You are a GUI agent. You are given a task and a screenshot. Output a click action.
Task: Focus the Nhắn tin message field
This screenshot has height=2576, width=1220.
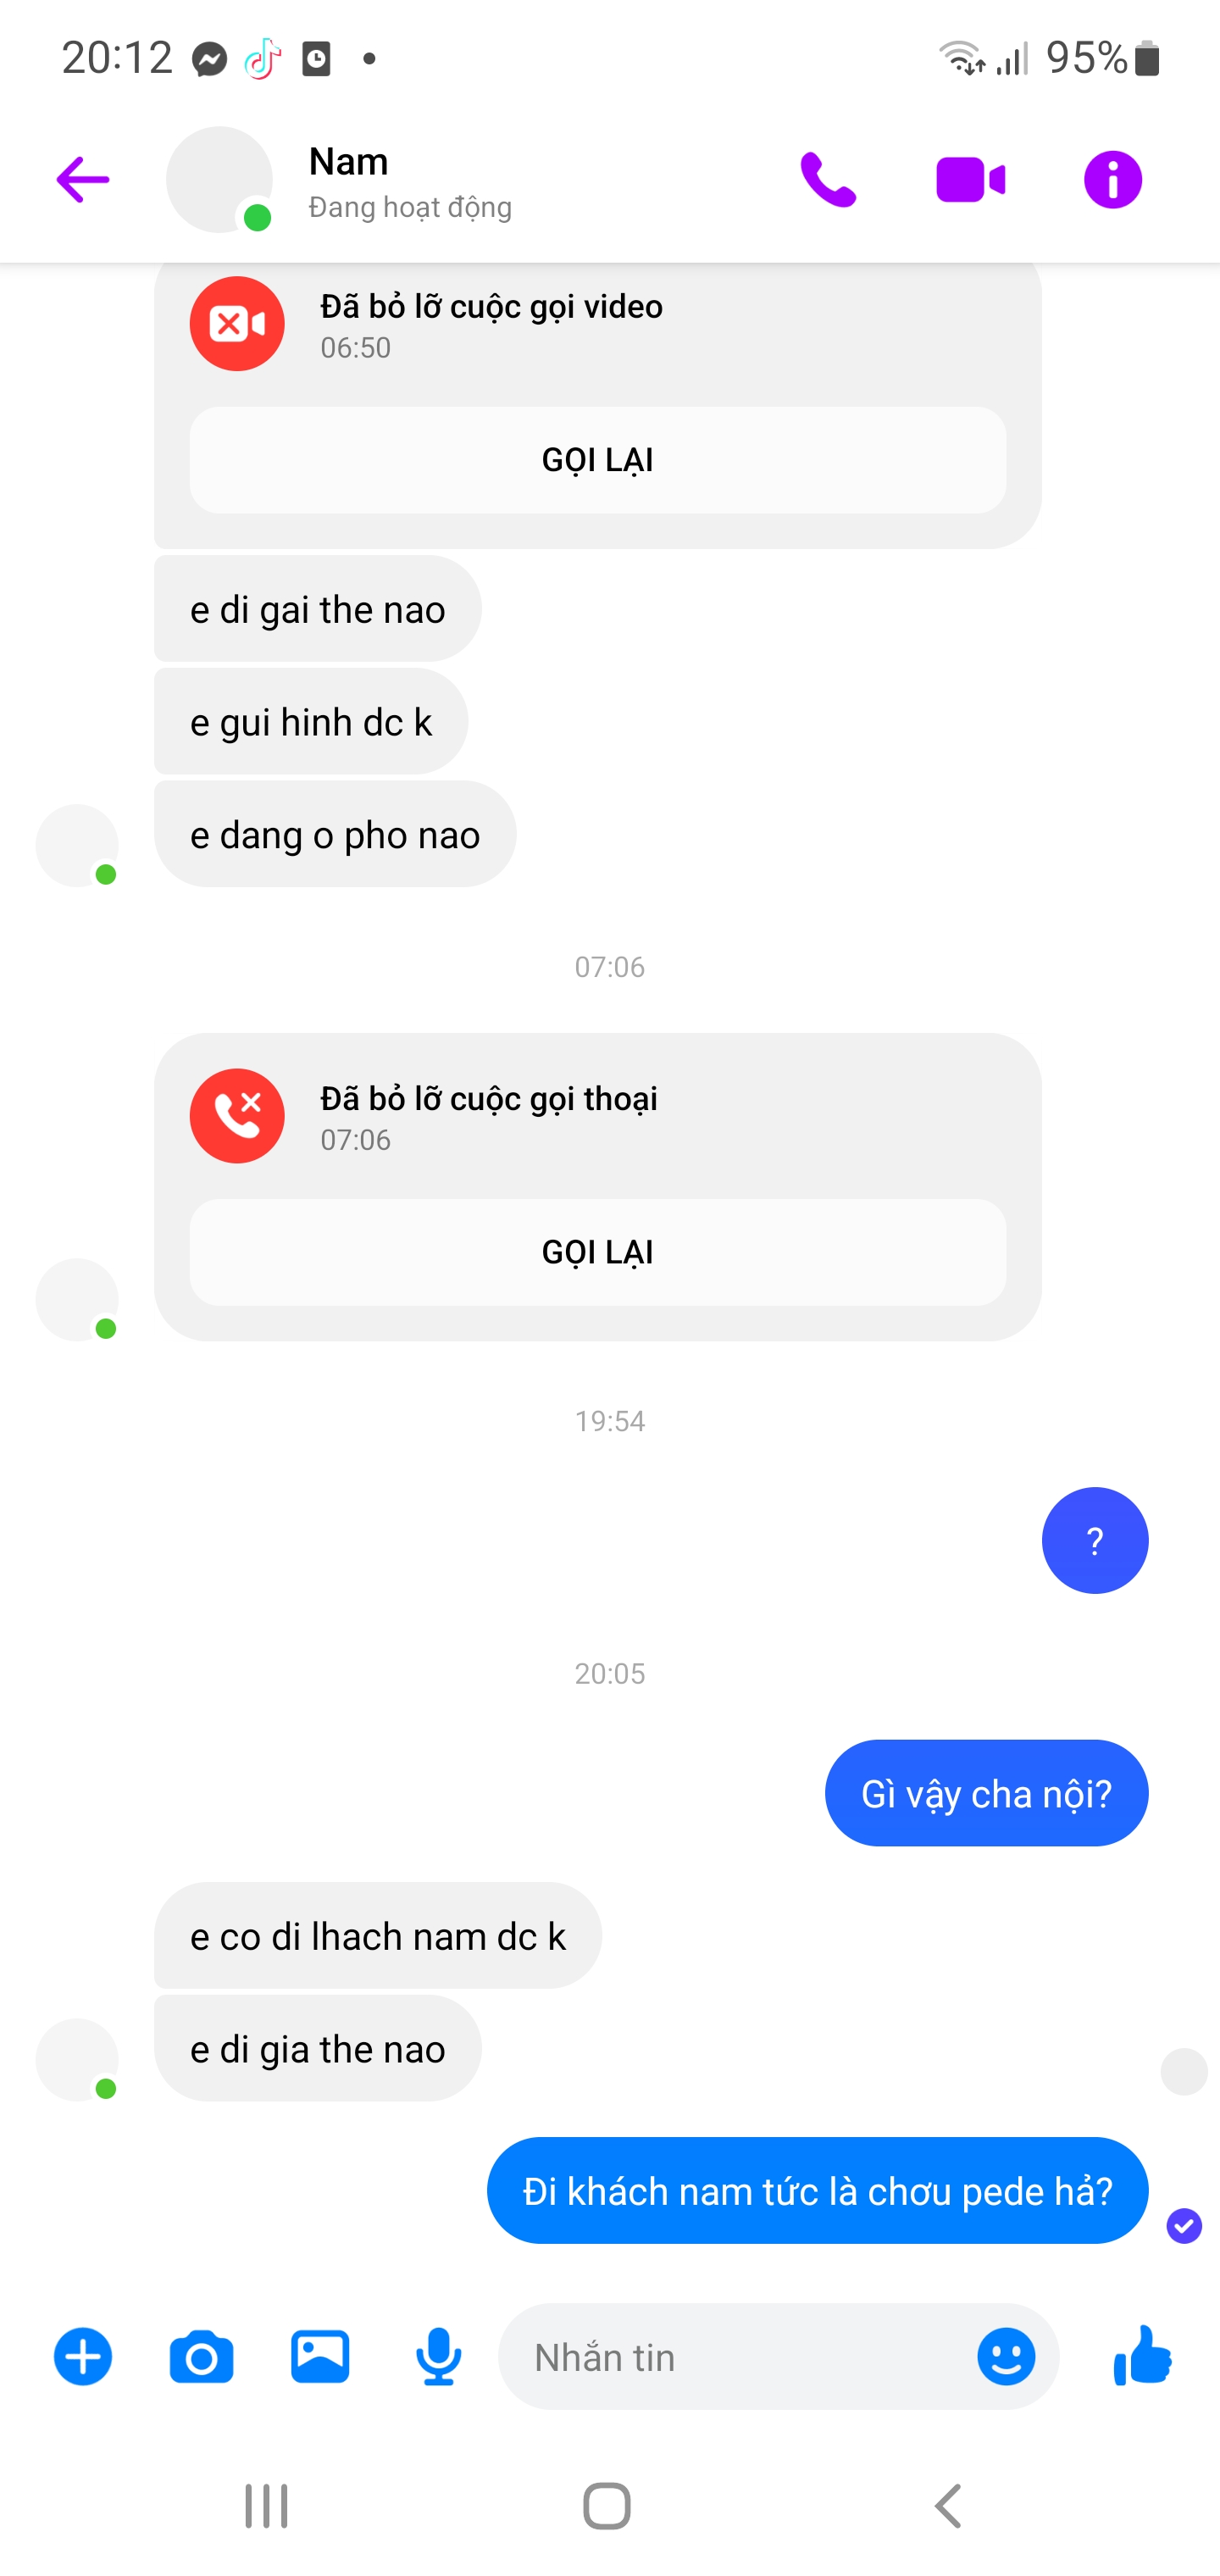click(740, 2357)
